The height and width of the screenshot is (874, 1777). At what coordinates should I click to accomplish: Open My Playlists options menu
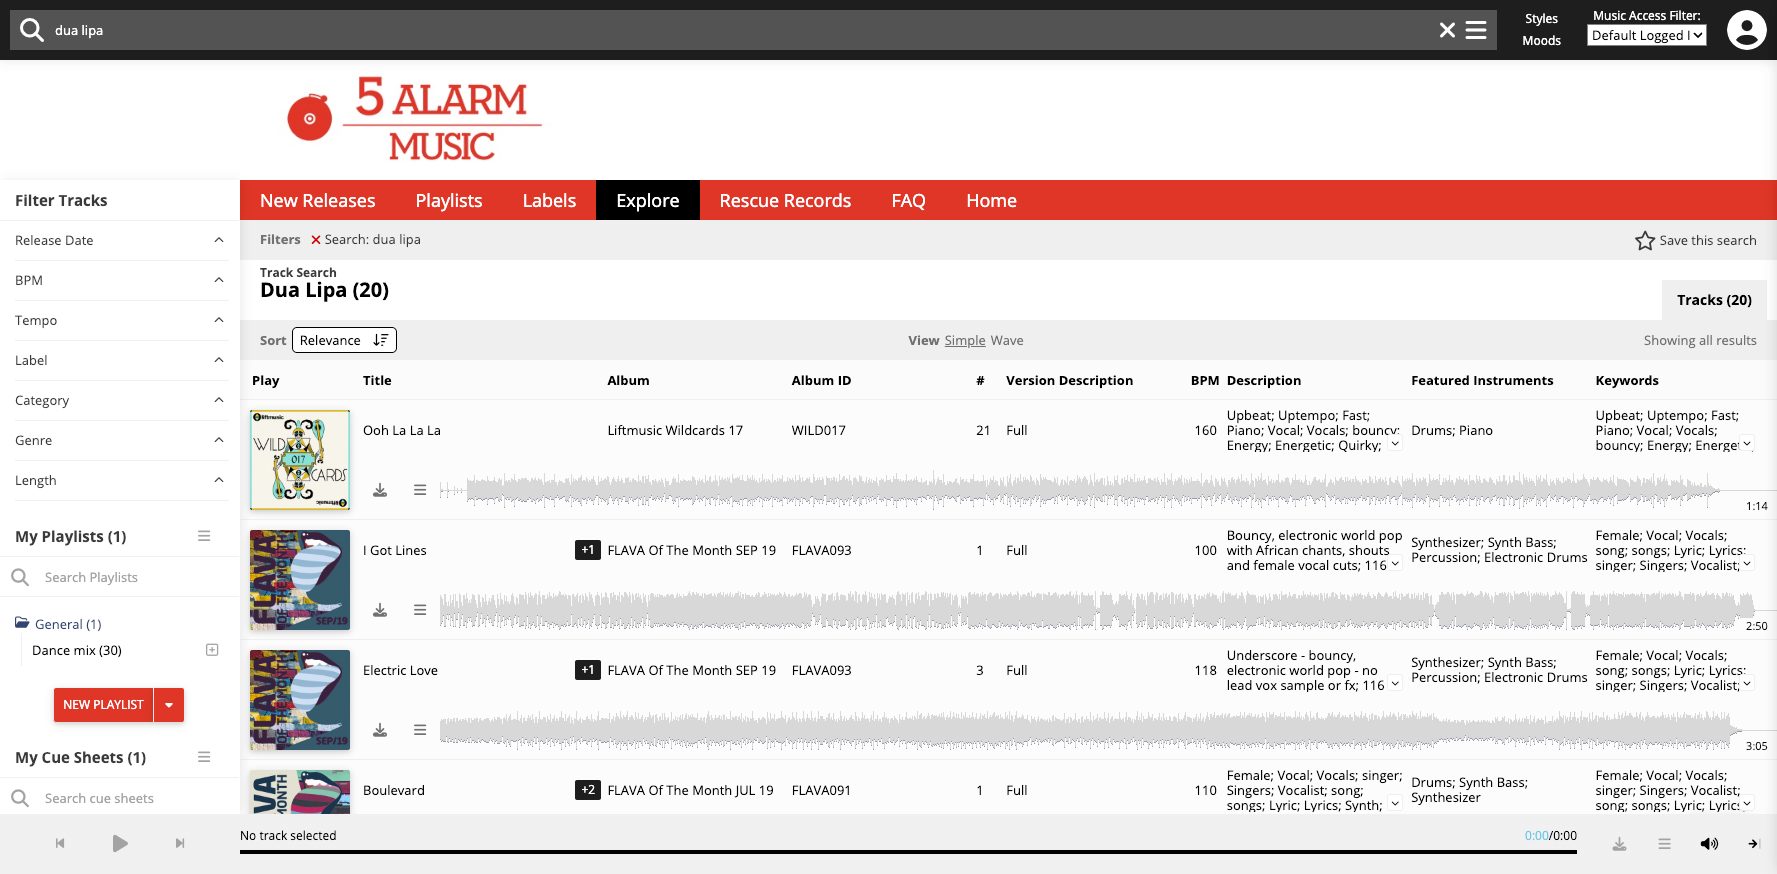[x=204, y=536]
